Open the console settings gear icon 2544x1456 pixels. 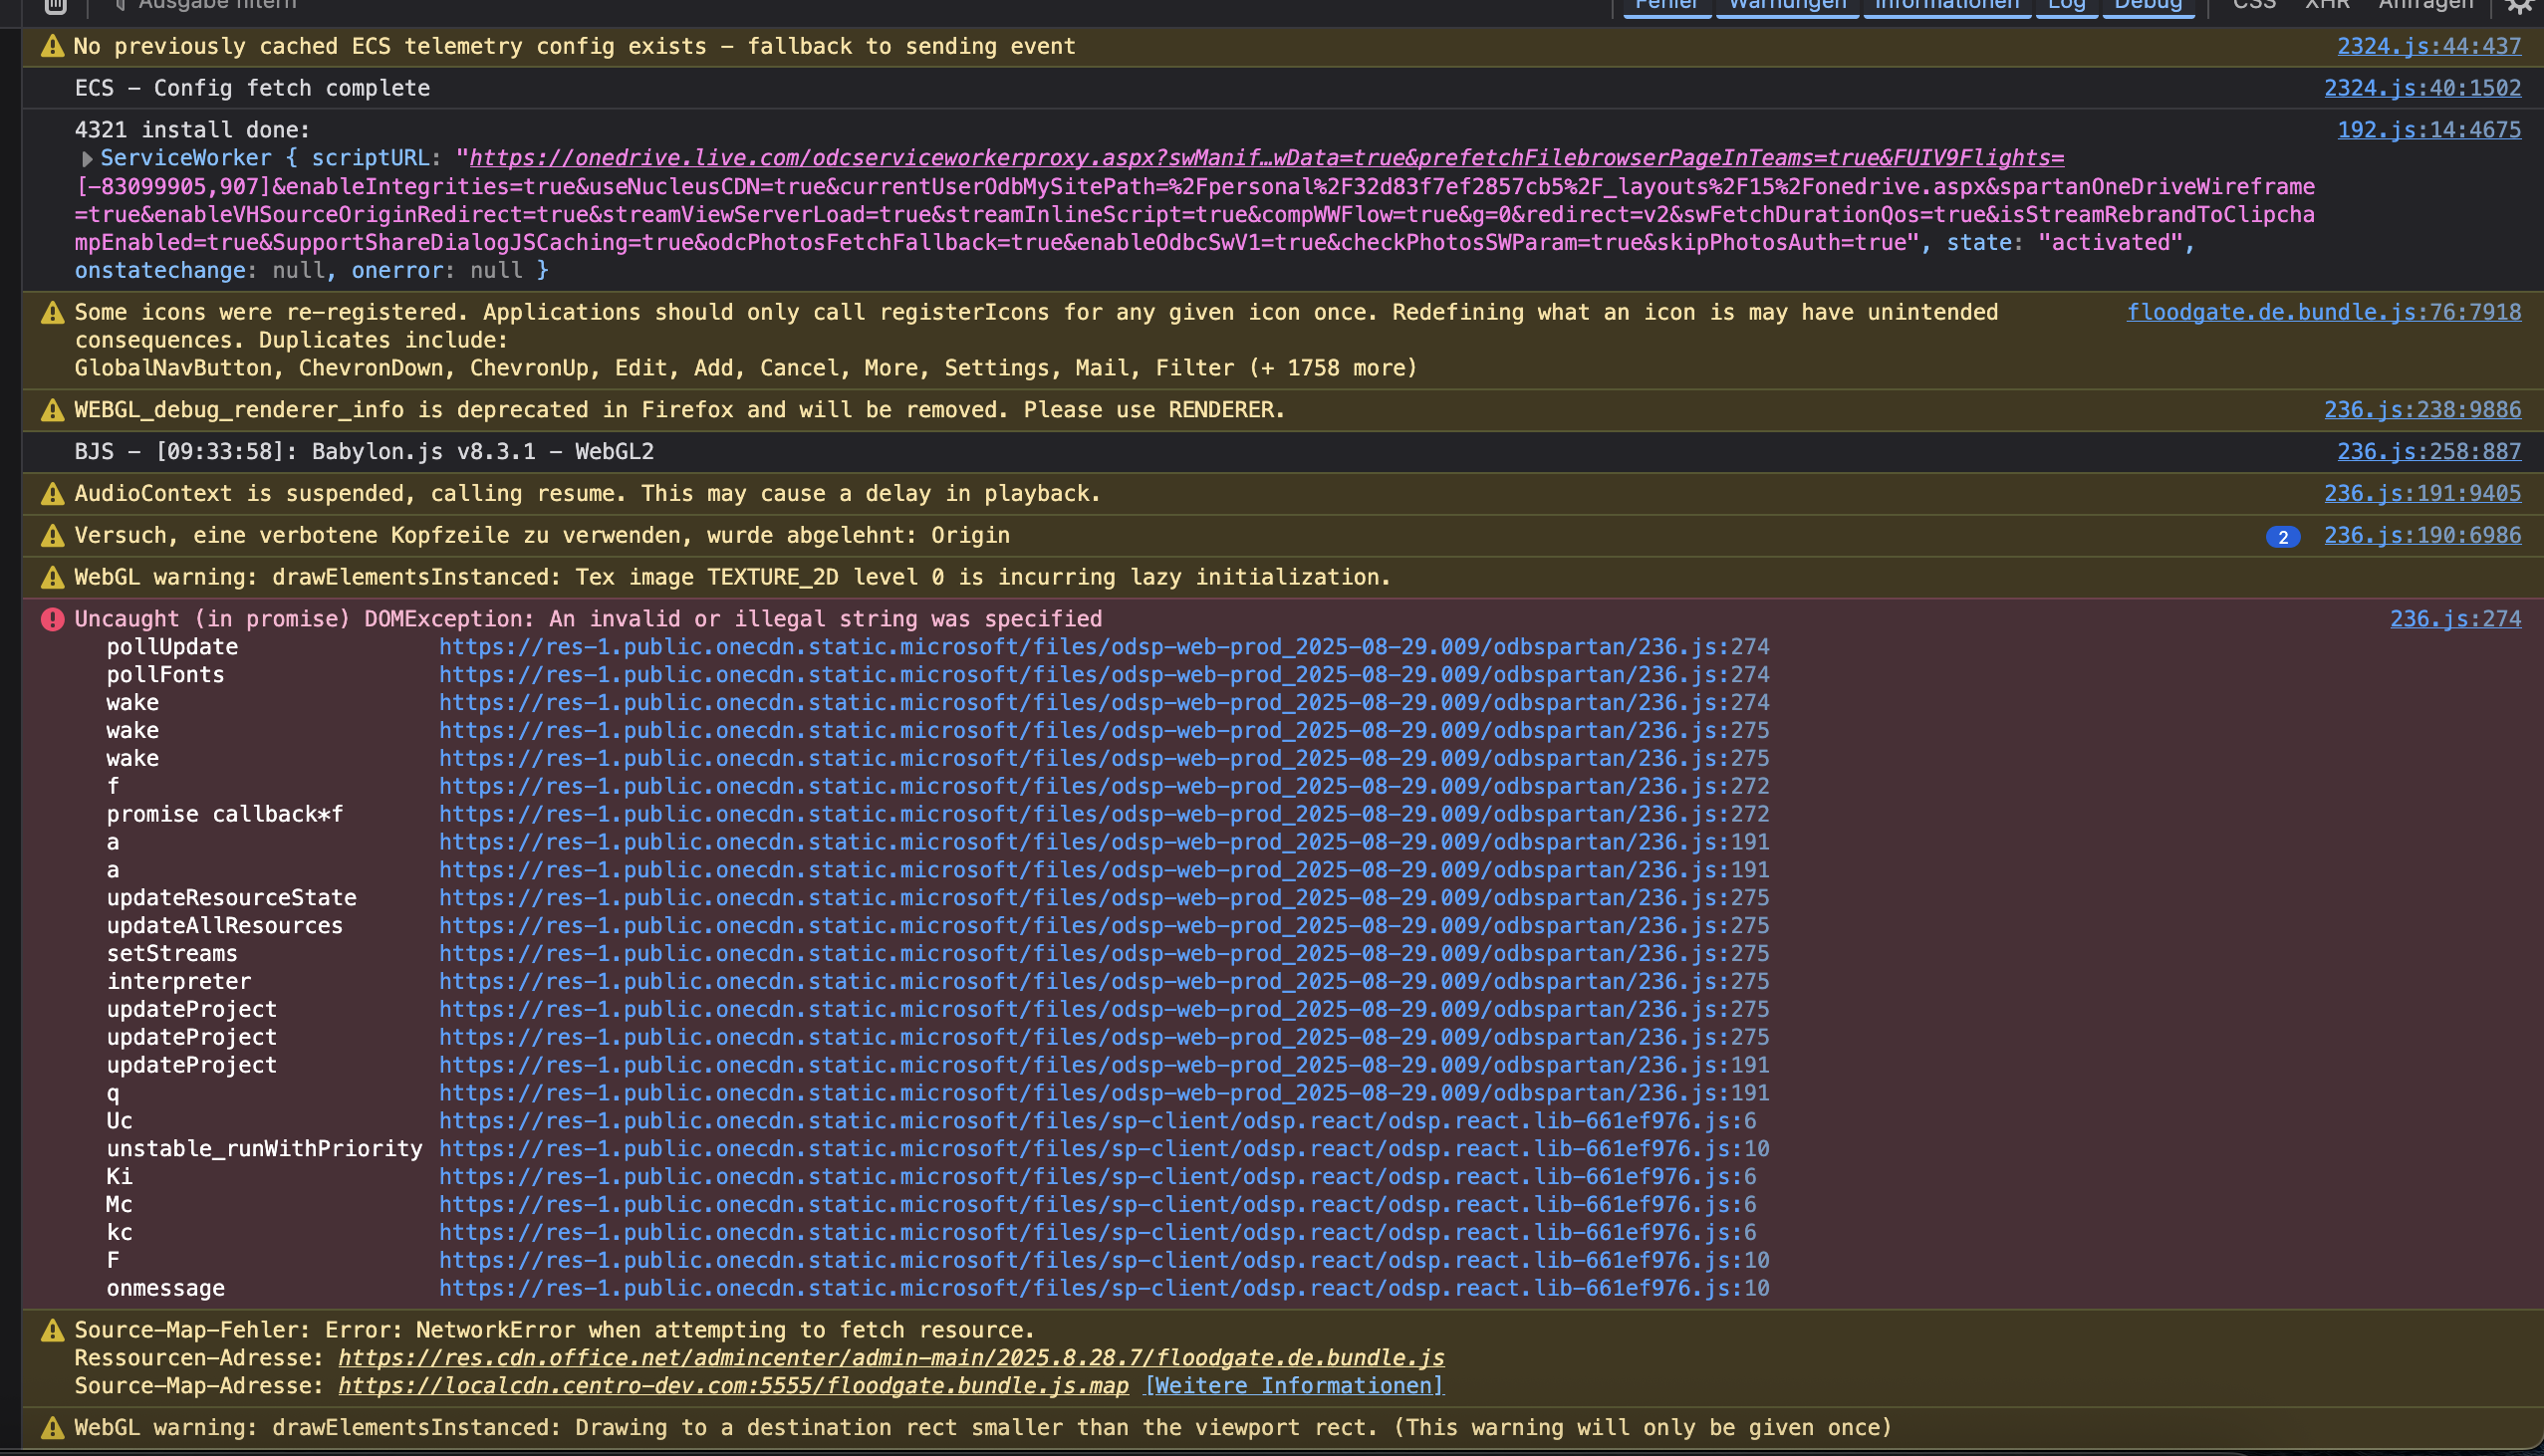tap(2521, 6)
